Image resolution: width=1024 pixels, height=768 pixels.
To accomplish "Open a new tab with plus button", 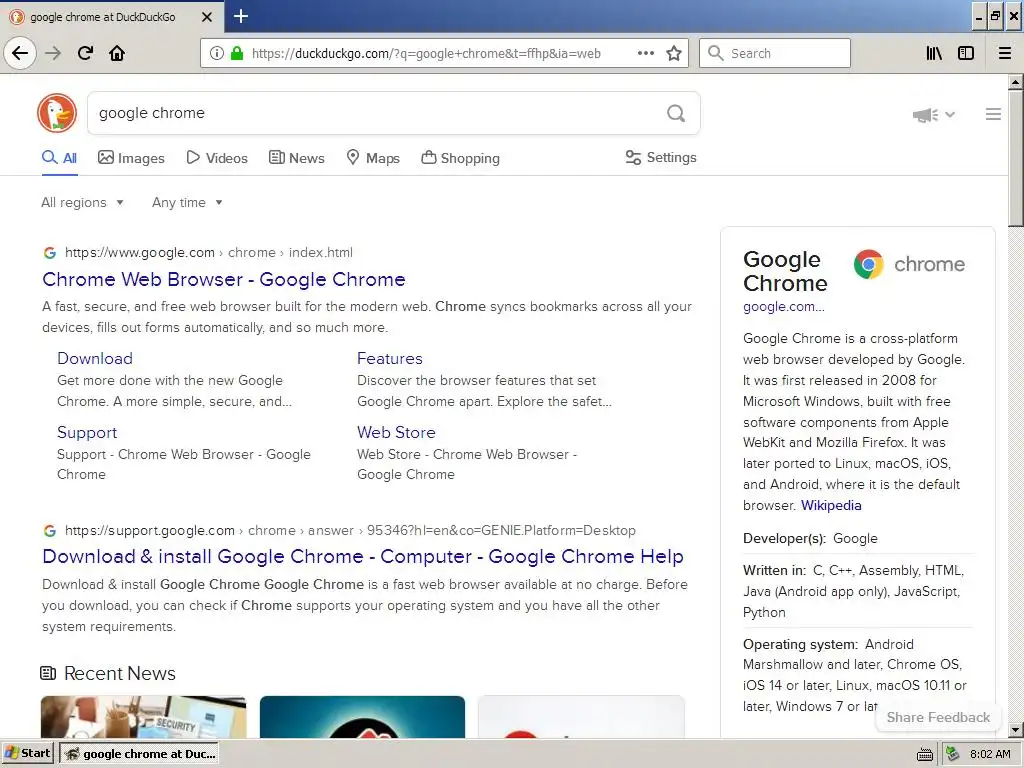I will tap(241, 16).
